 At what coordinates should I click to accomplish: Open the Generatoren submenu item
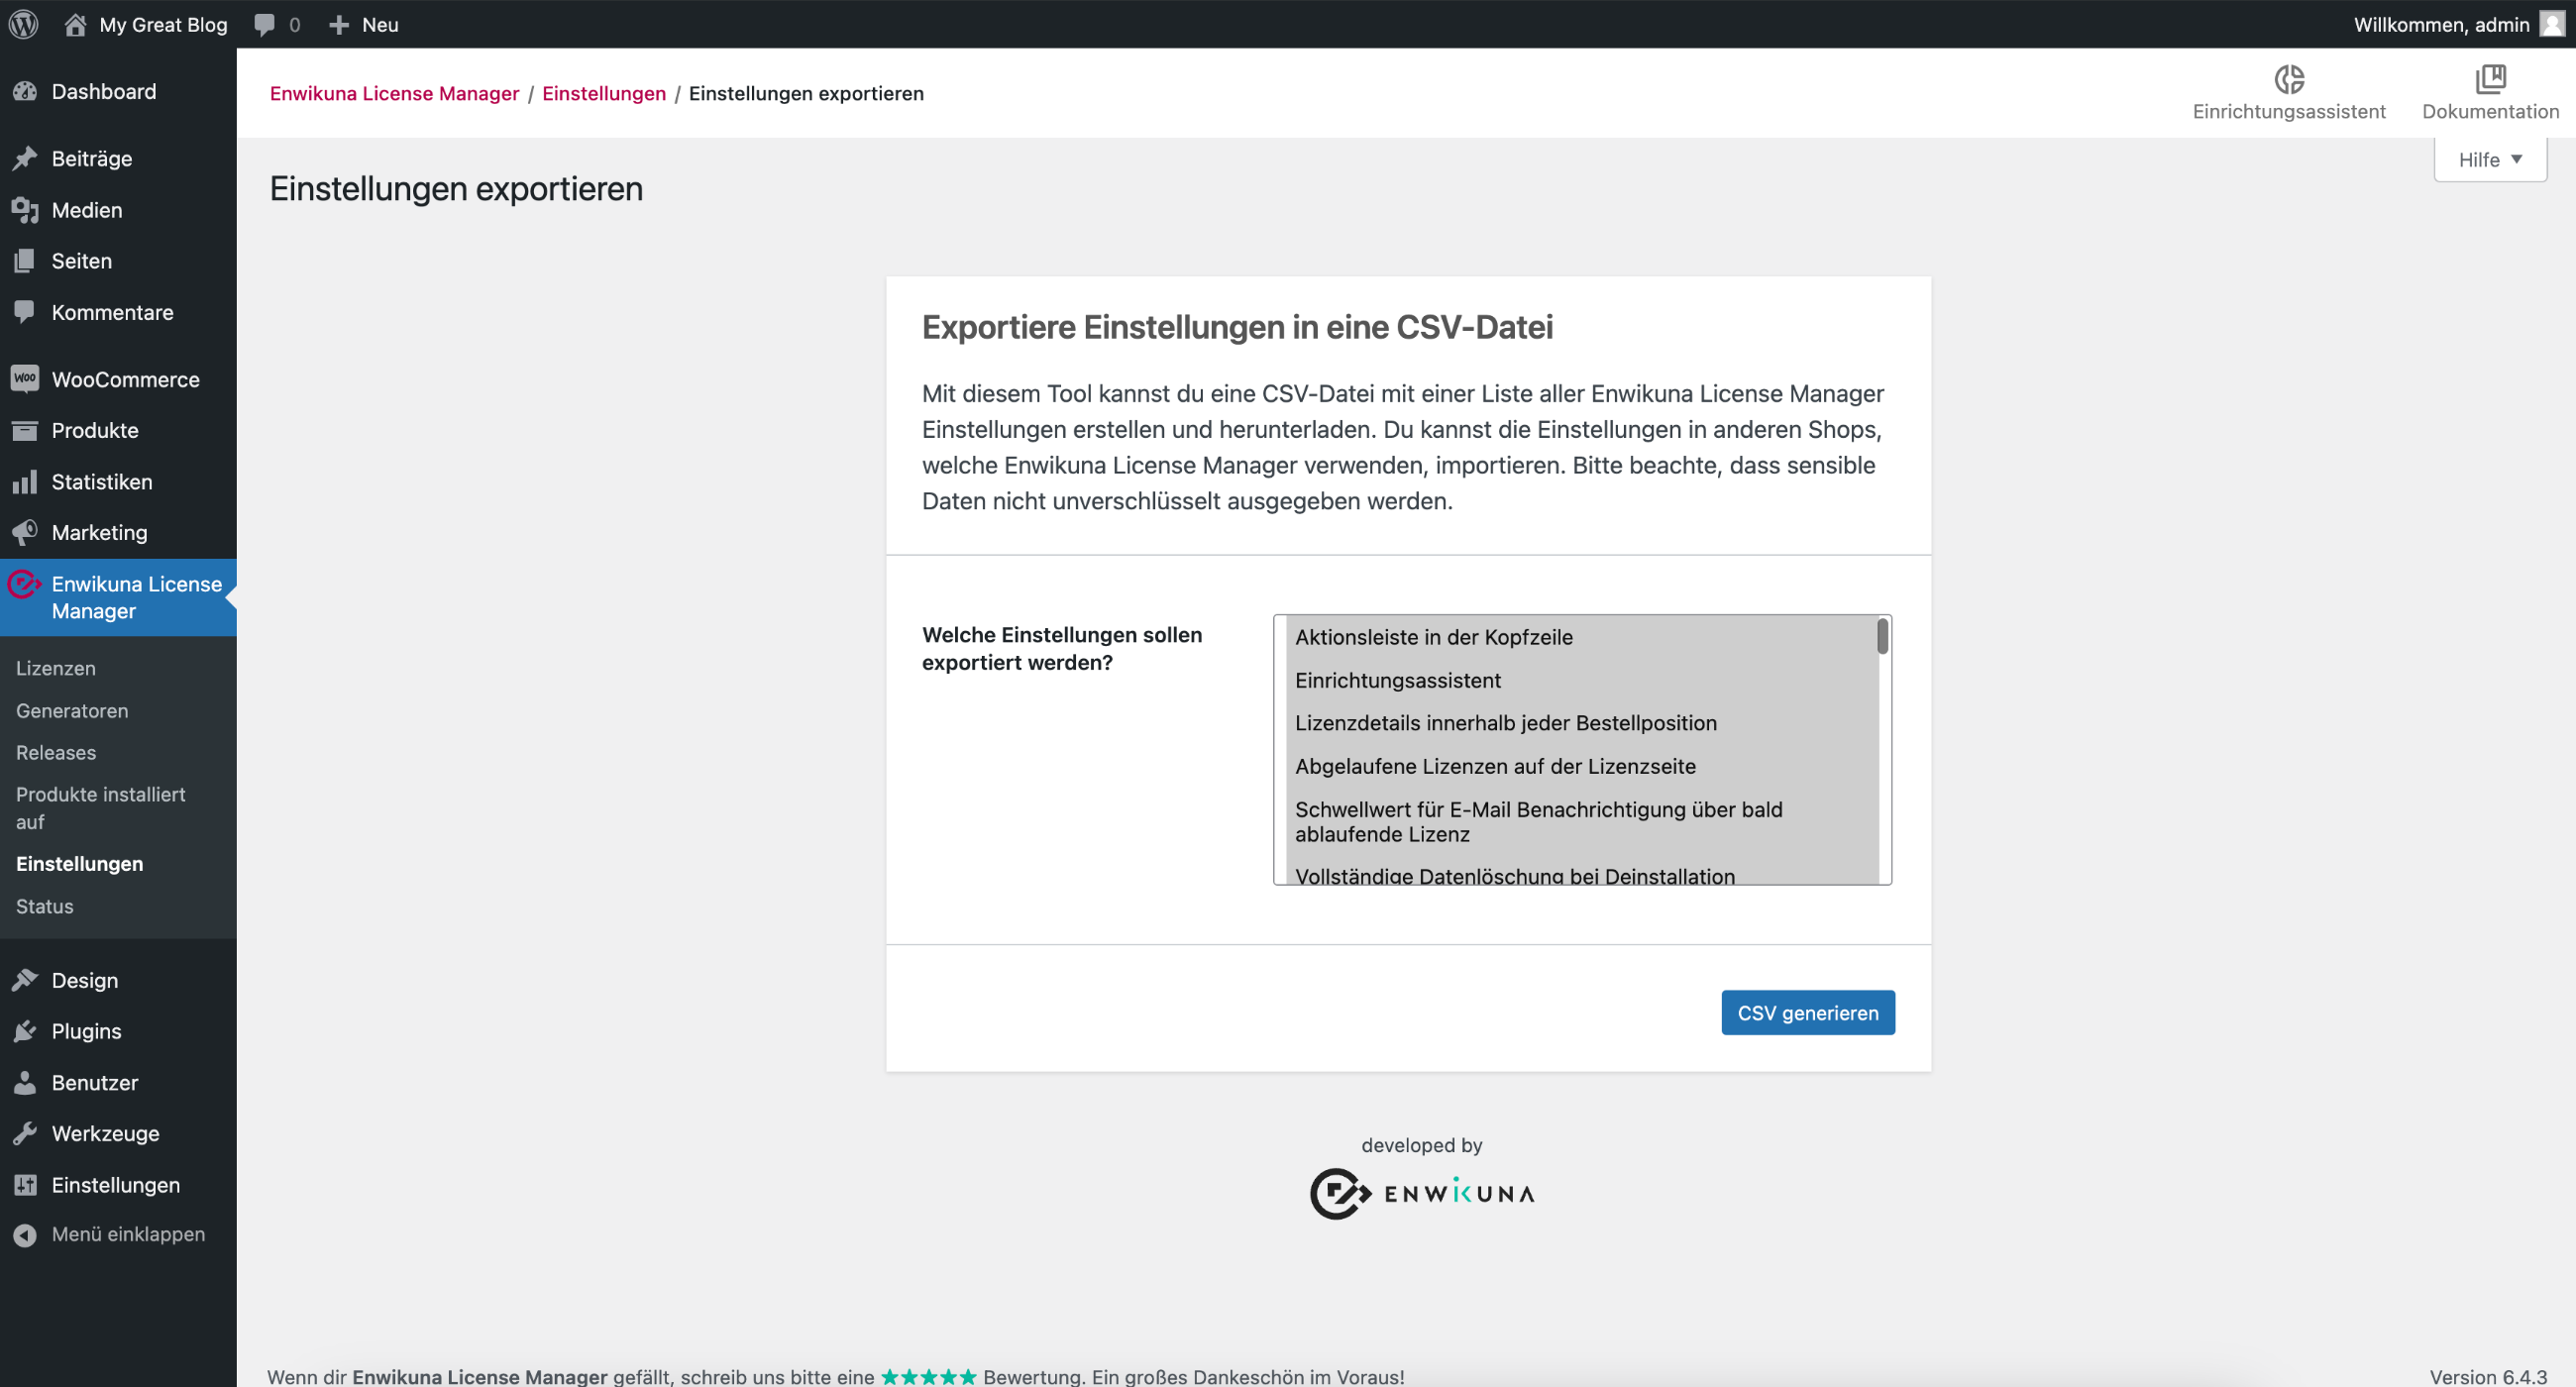tap(72, 711)
